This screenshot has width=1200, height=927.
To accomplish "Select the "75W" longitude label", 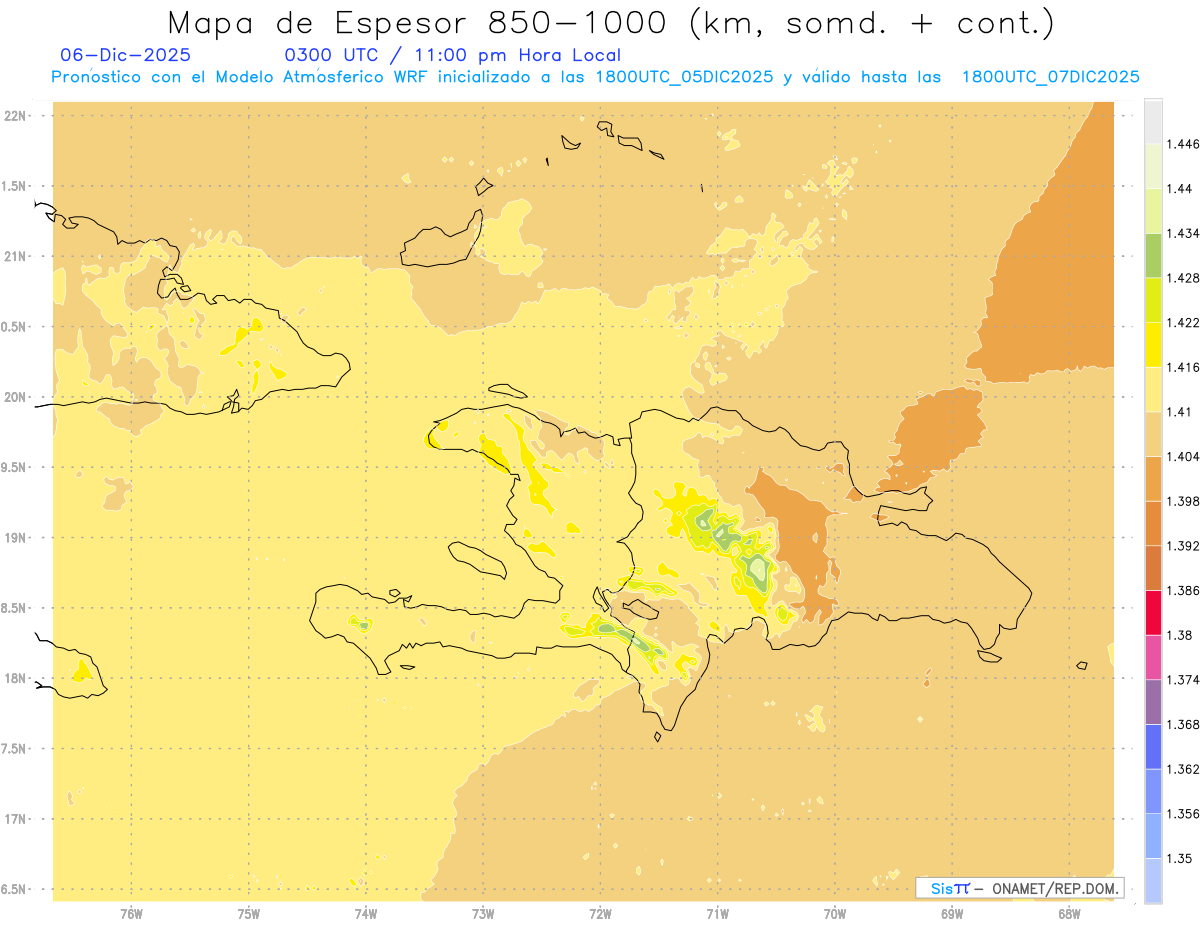I will click(x=249, y=913).
